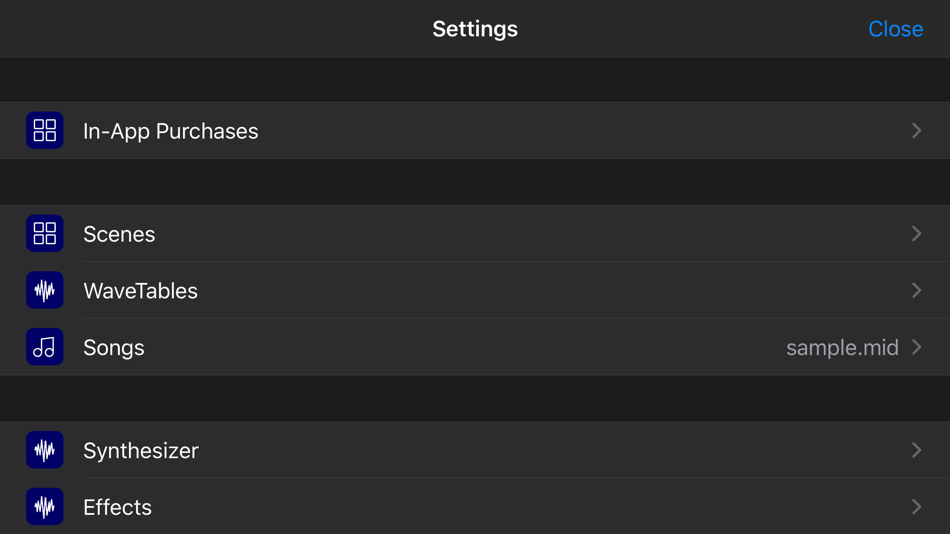Click the sample.mid song value
The width and height of the screenshot is (950, 534).
[842, 347]
